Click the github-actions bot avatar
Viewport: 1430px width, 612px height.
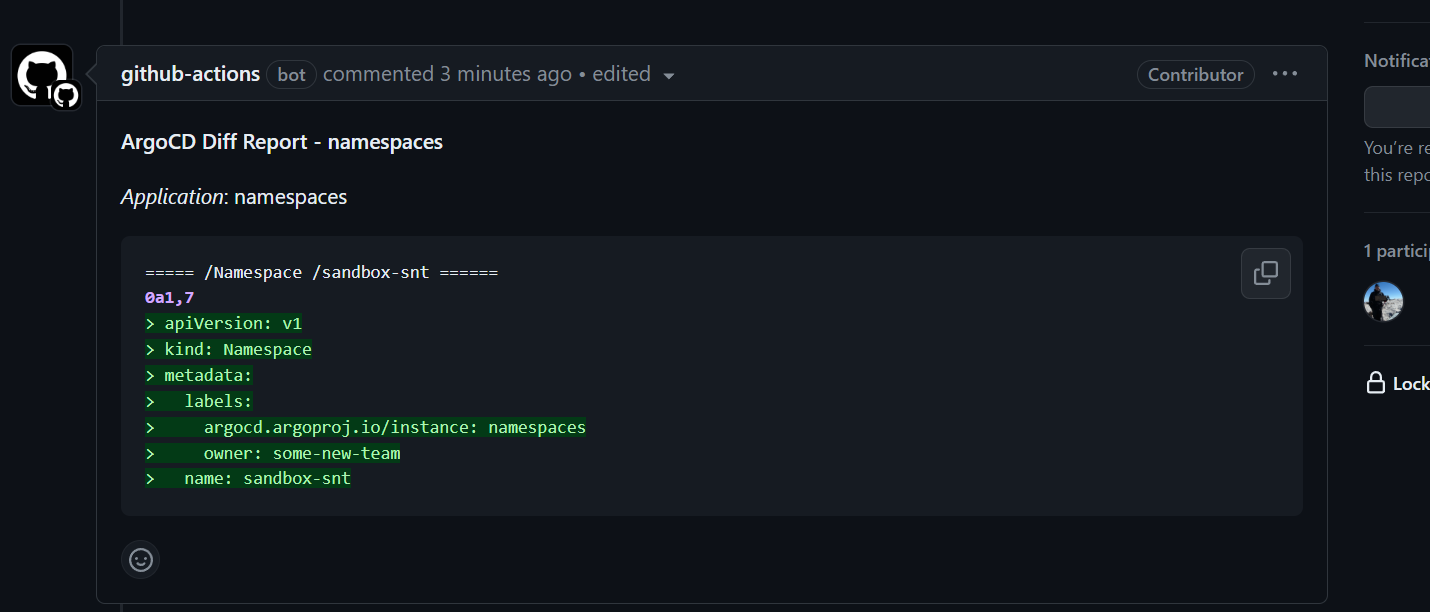(42, 75)
